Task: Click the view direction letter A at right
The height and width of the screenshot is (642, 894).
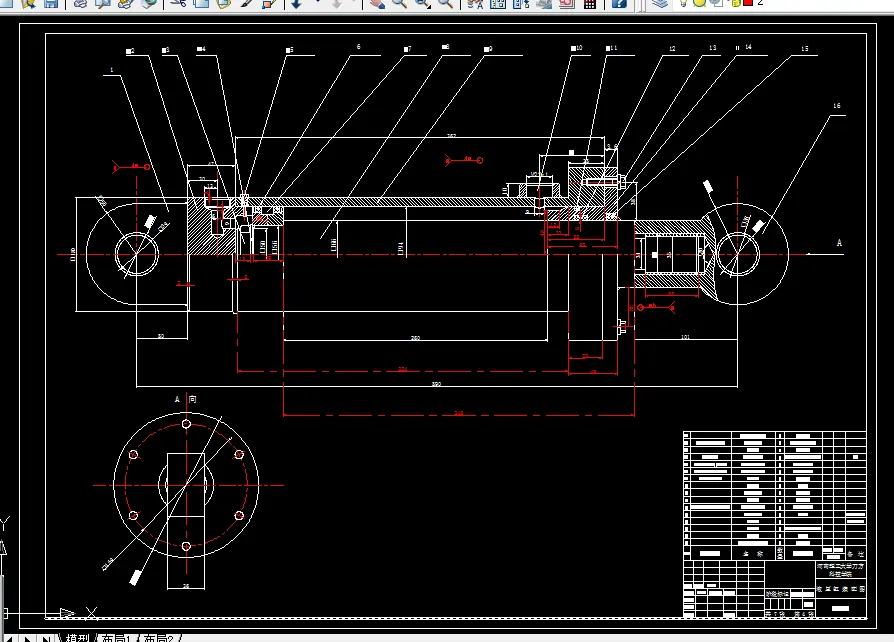Action: 839,243
